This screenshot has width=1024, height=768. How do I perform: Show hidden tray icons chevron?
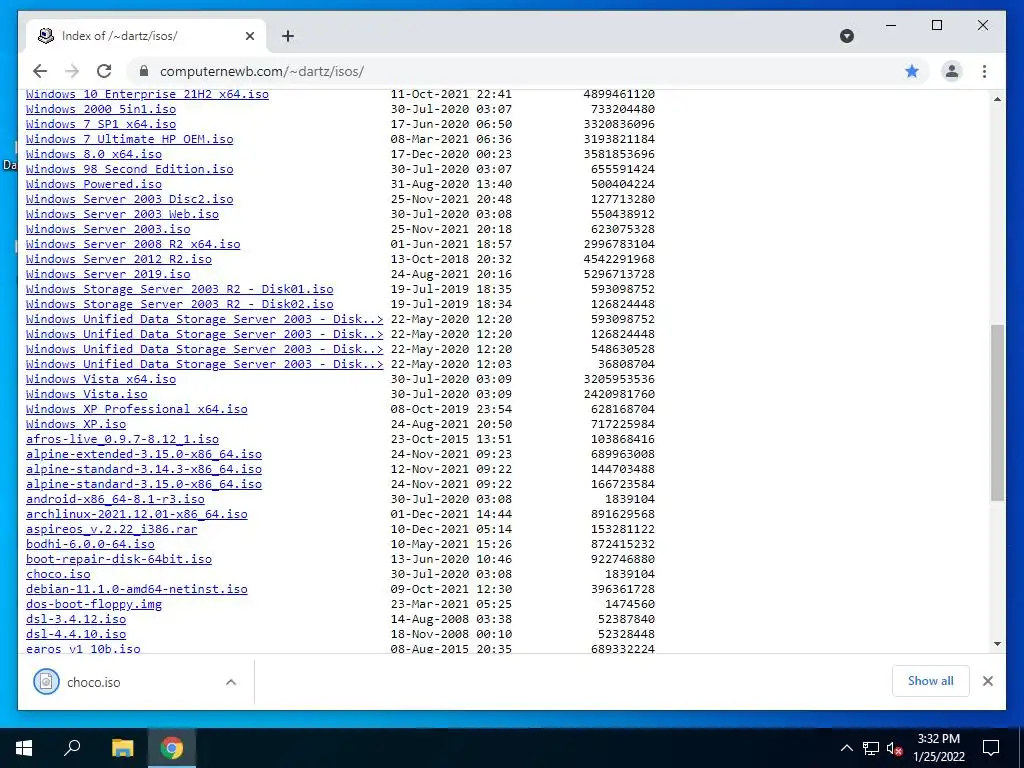pos(846,748)
